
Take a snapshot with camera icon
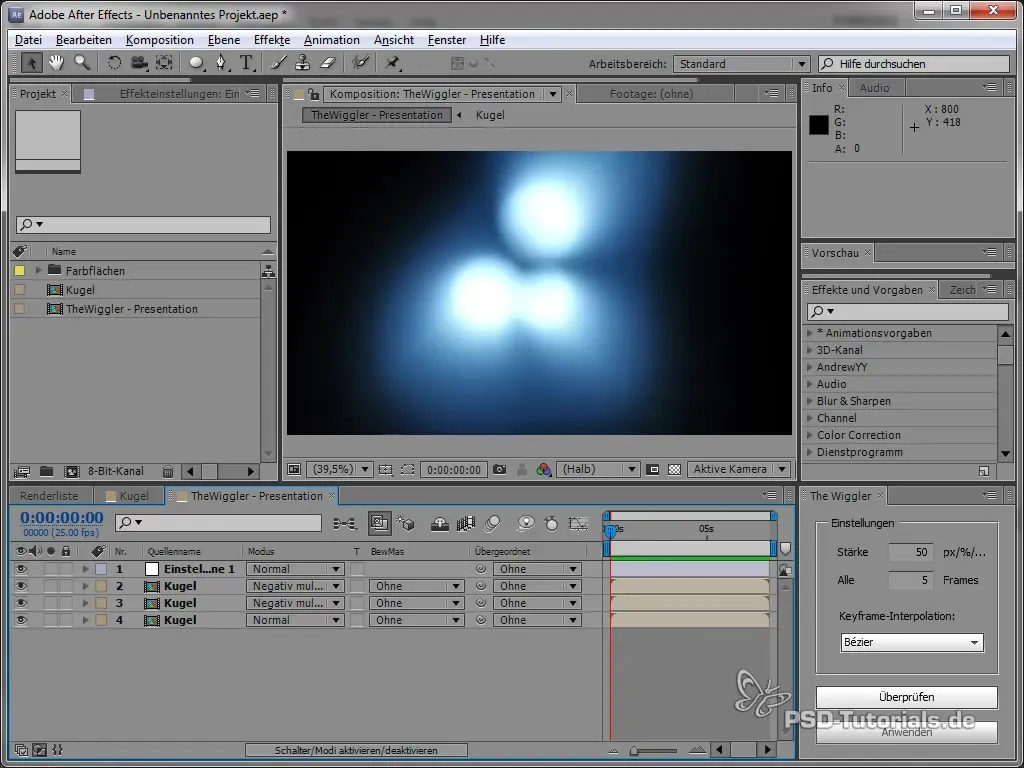[x=500, y=469]
